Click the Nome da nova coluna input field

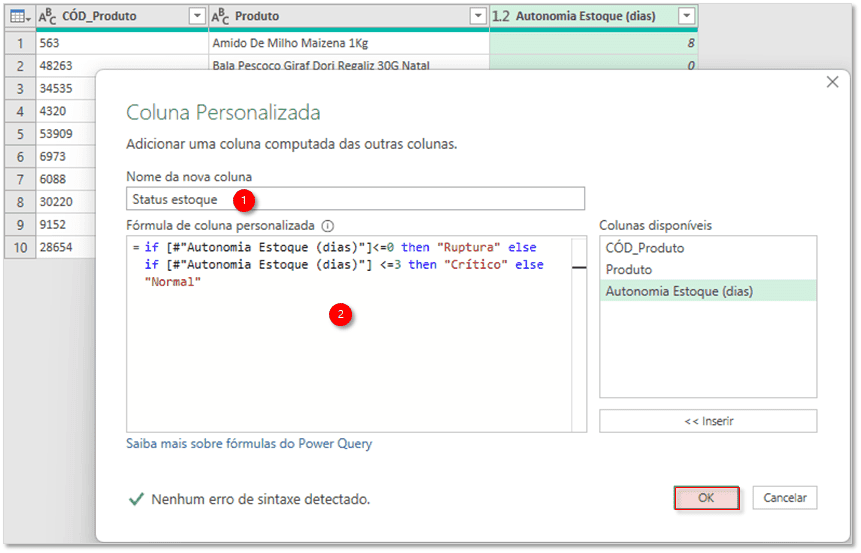click(355, 199)
